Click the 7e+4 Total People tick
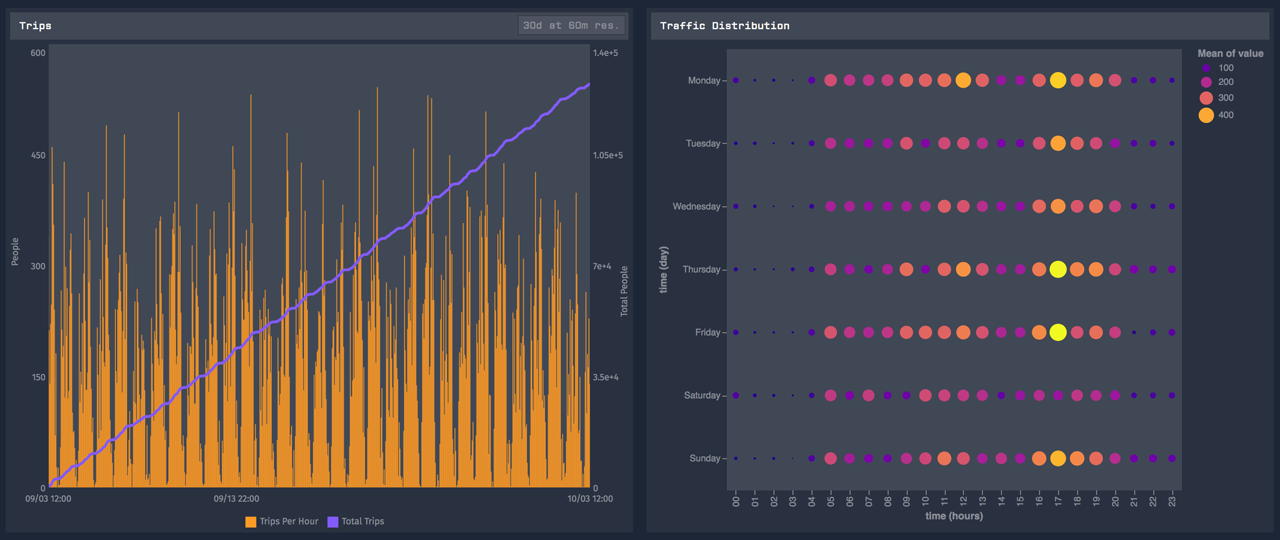The width and height of the screenshot is (1280, 540). point(603,266)
